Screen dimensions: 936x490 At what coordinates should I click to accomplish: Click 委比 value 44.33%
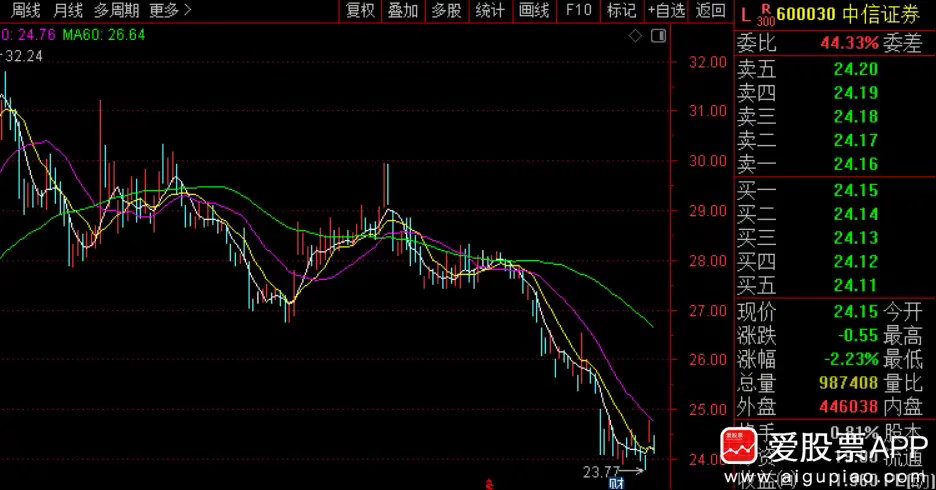click(849, 43)
